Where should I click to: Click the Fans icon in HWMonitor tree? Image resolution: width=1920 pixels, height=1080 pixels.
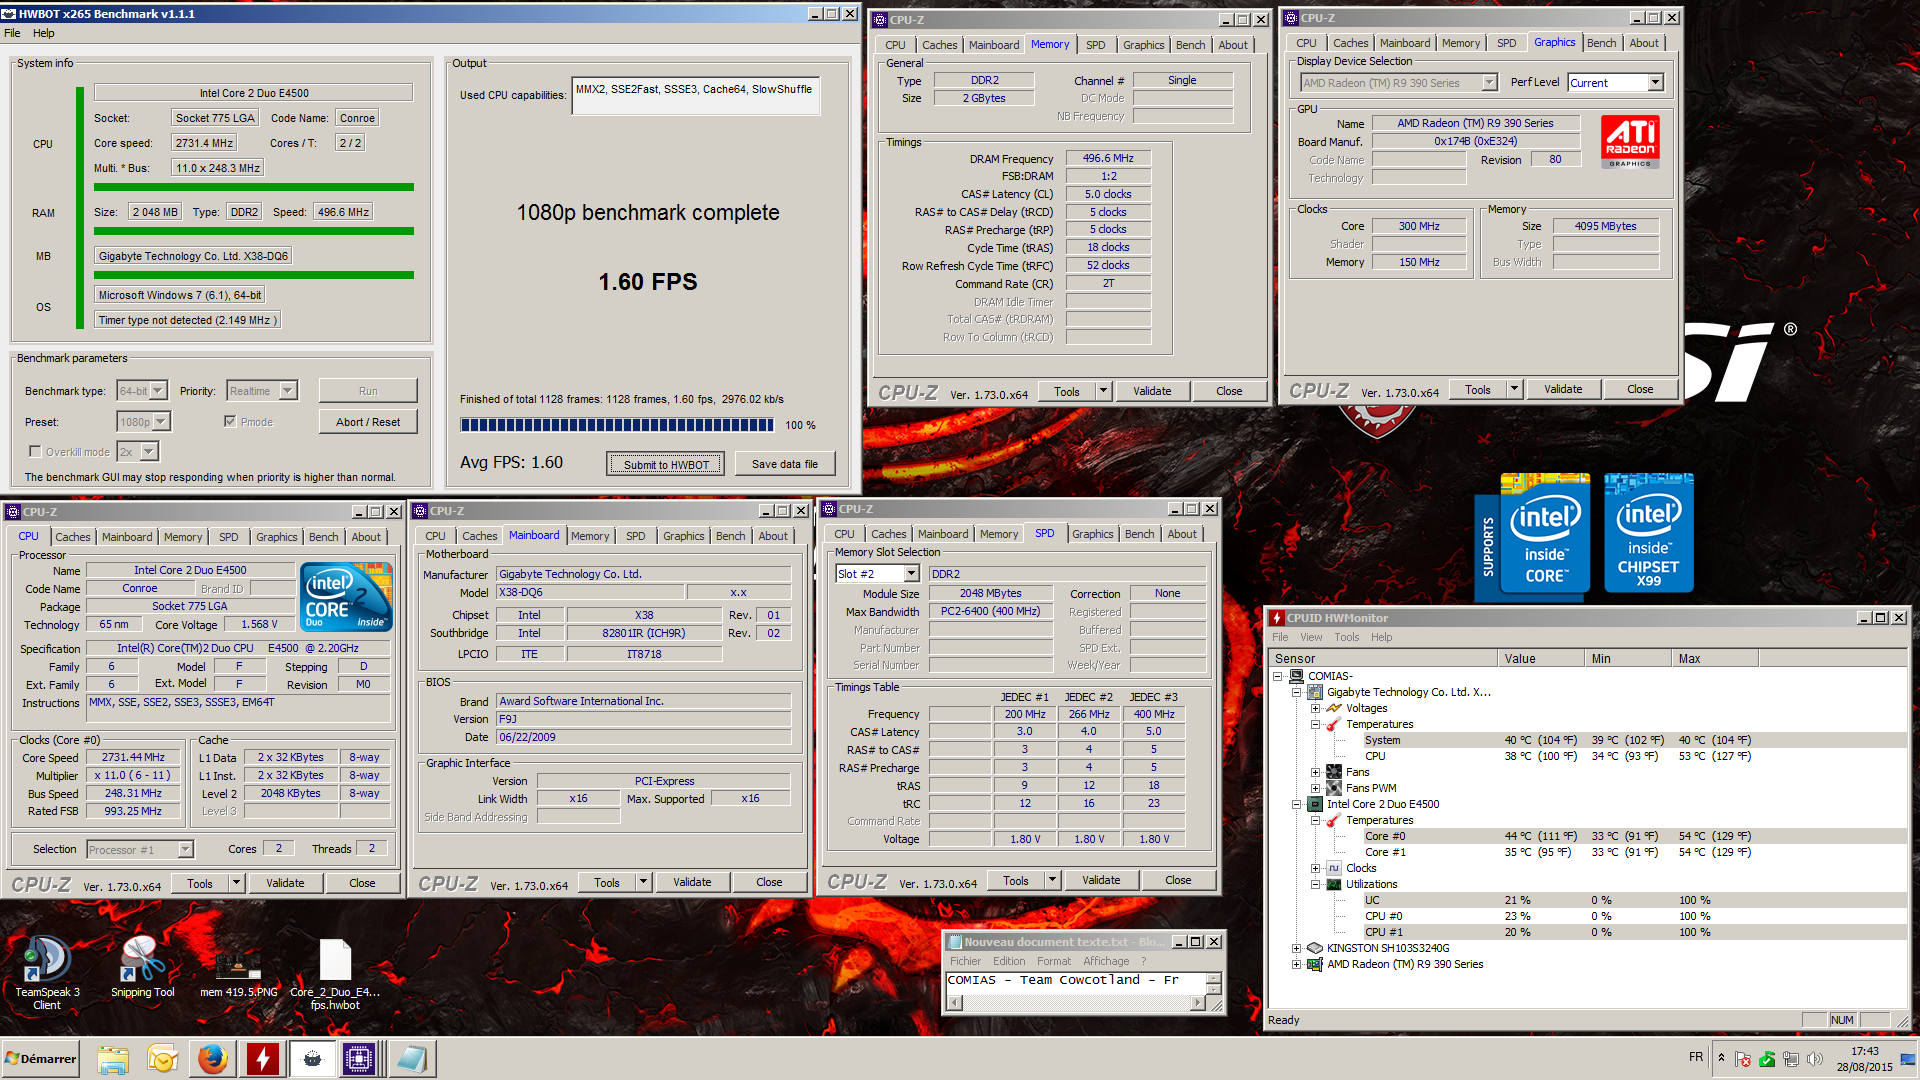(1334, 772)
